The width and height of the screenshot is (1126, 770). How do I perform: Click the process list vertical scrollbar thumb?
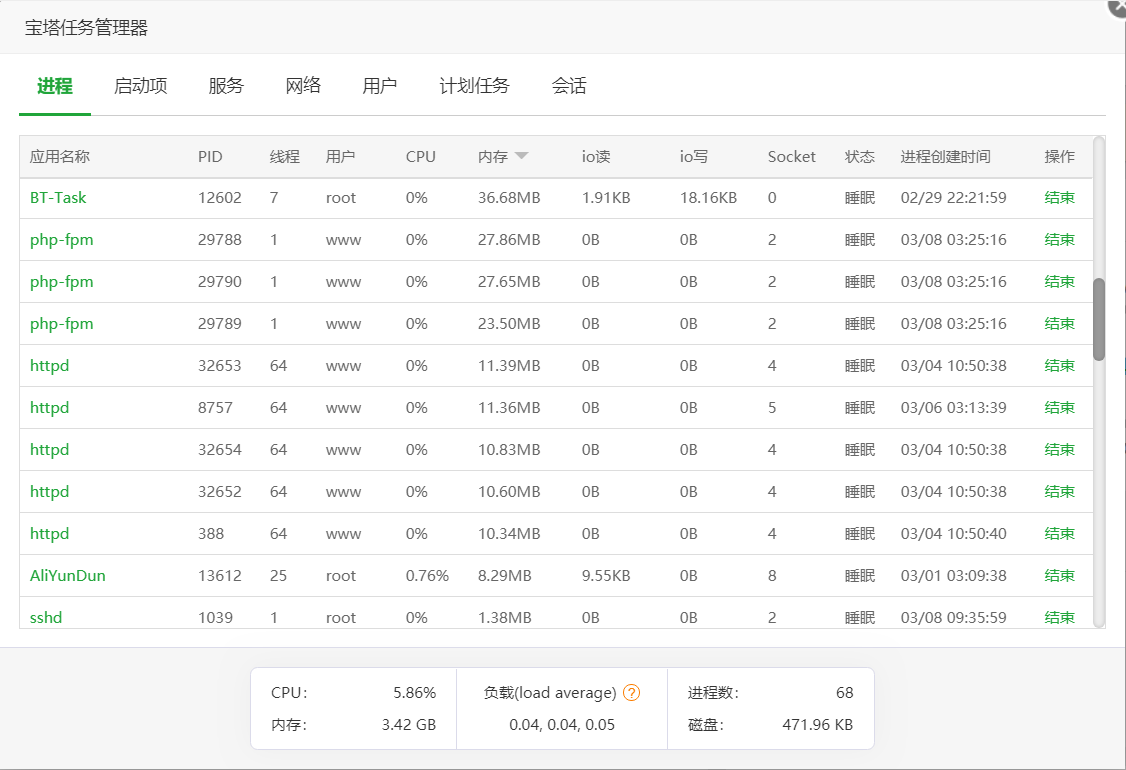[1099, 319]
